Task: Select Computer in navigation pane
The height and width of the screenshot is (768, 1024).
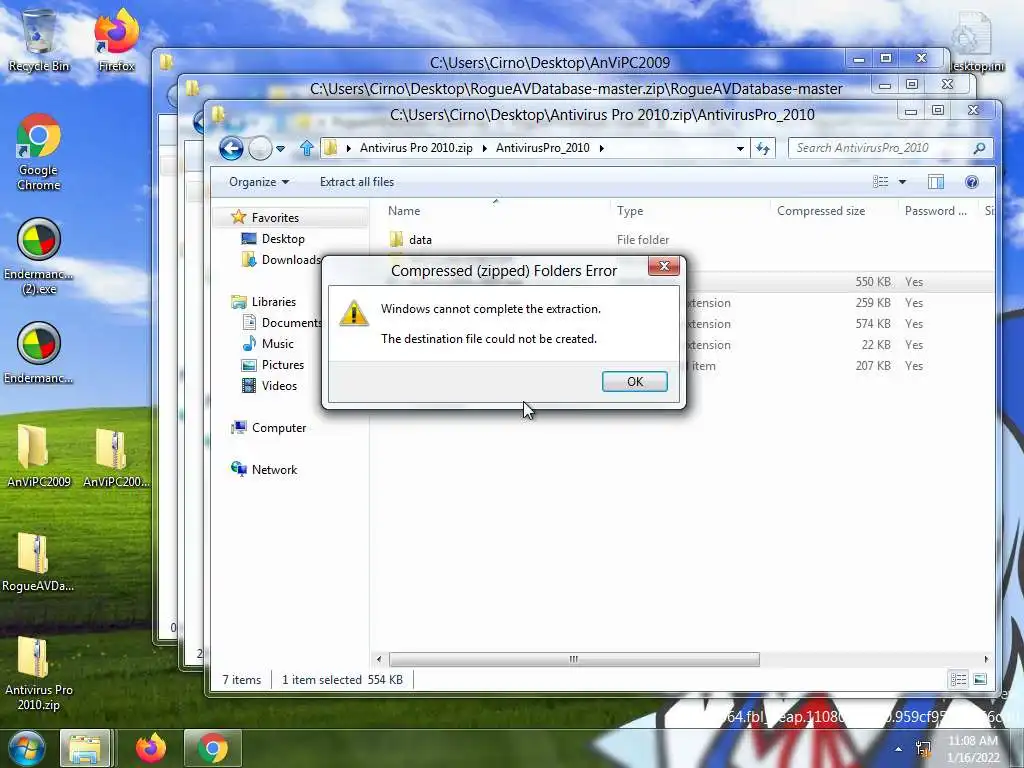Action: [x=279, y=428]
